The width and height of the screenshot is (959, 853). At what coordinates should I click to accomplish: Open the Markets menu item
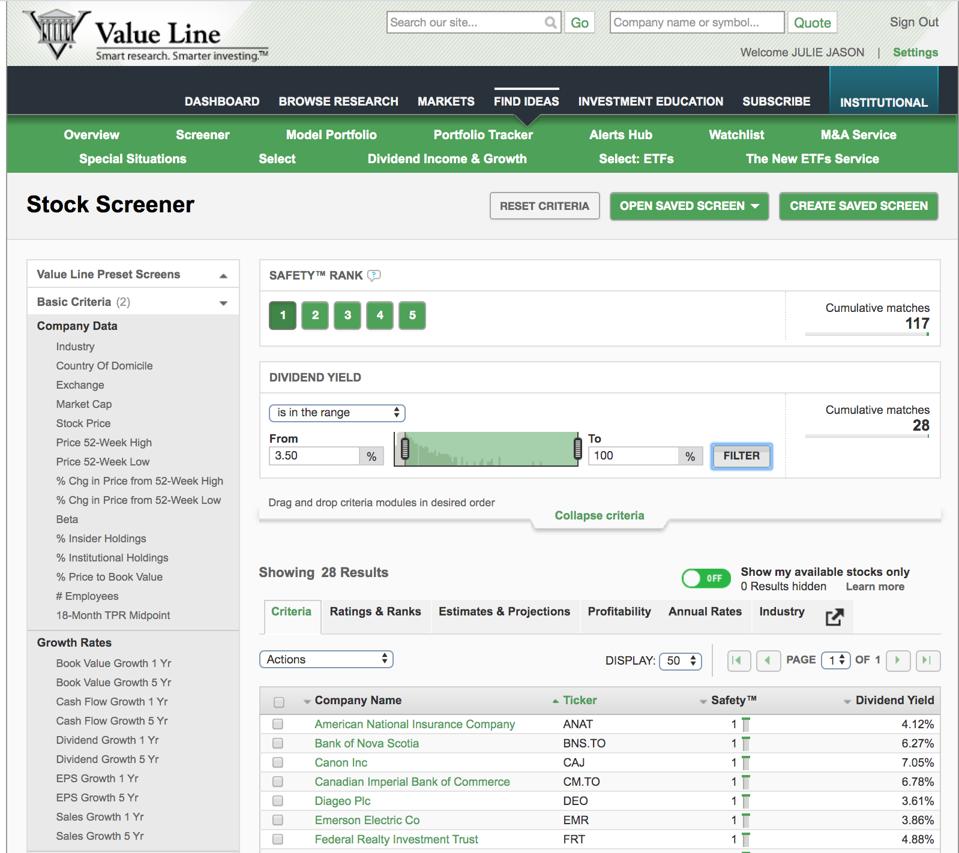[445, 101]
